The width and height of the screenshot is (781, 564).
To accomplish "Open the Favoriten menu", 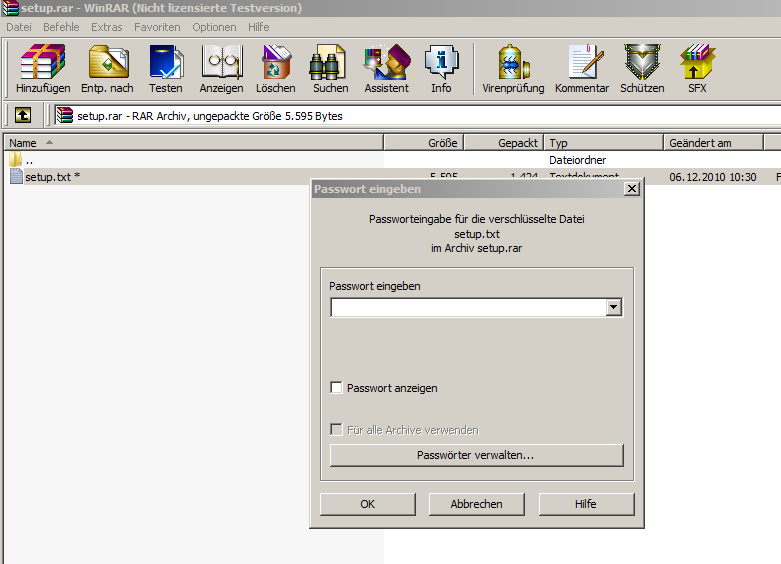I will pyautogui.click(x=157, y=27).
